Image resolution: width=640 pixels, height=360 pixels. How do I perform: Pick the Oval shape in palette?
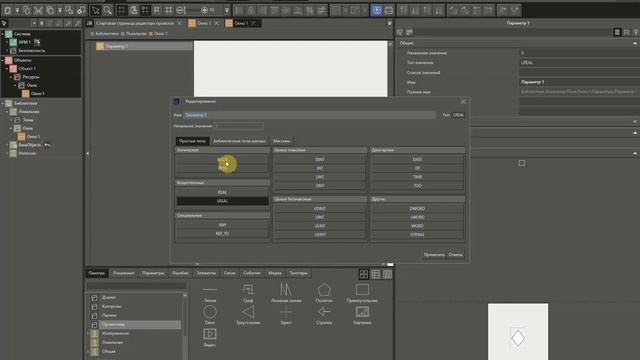coord(210,315)
